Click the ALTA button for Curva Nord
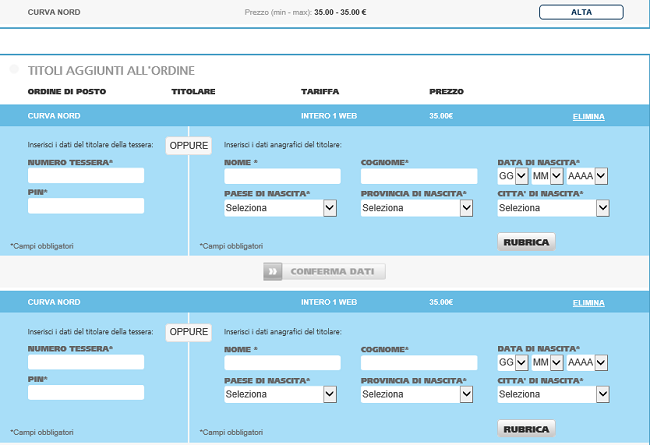The height and width of the screenshot is (445, 650). [581, 12]
